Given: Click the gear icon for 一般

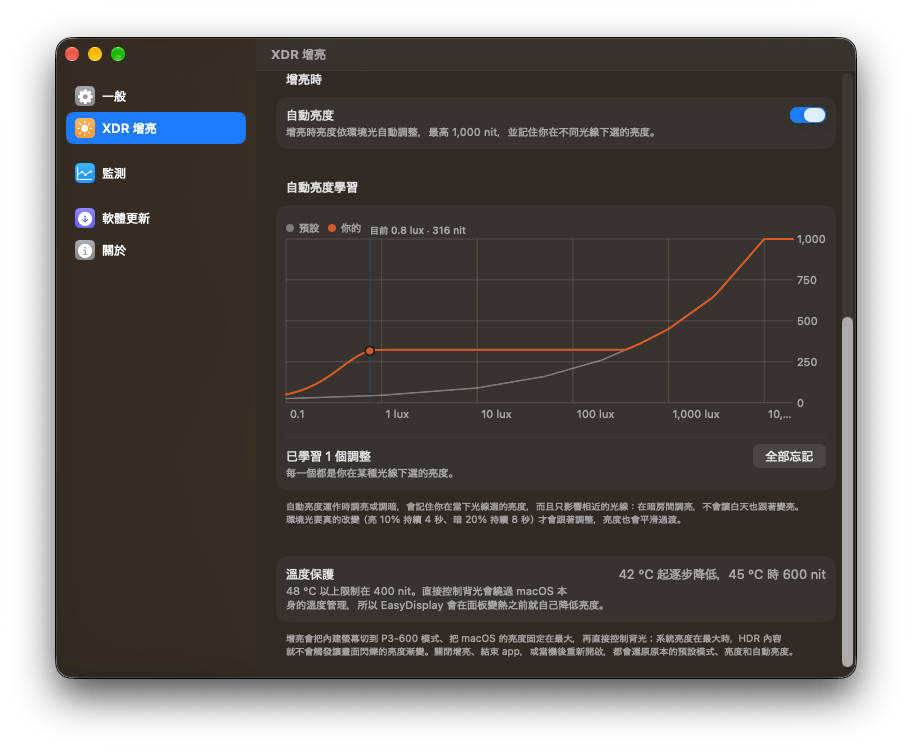Looking at the screenshot, I should [85, 96].
